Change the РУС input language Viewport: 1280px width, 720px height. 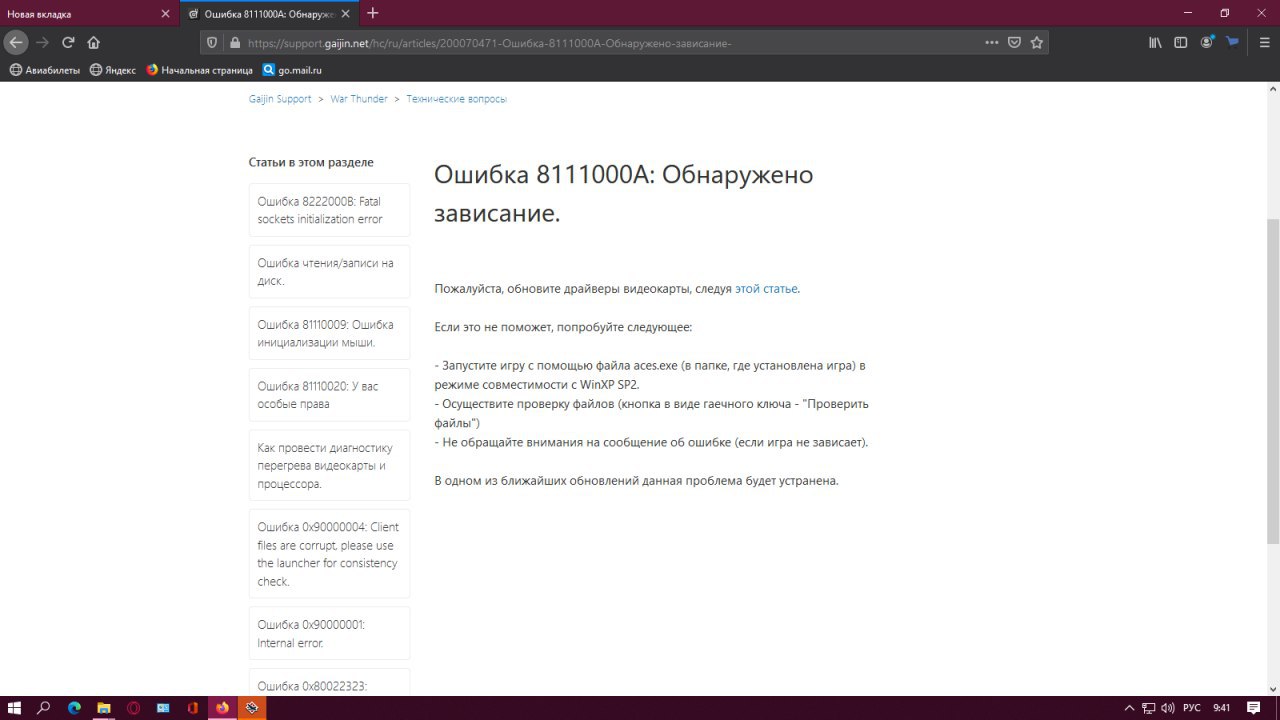pos(1192,708)
